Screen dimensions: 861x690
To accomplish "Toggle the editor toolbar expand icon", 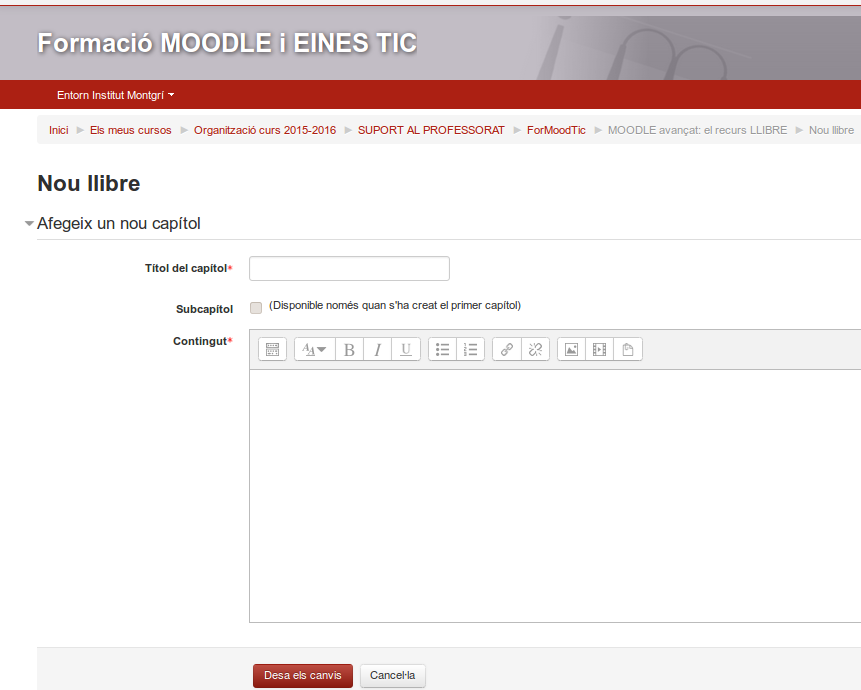I will pyautogui.click(x=272, y=350).
